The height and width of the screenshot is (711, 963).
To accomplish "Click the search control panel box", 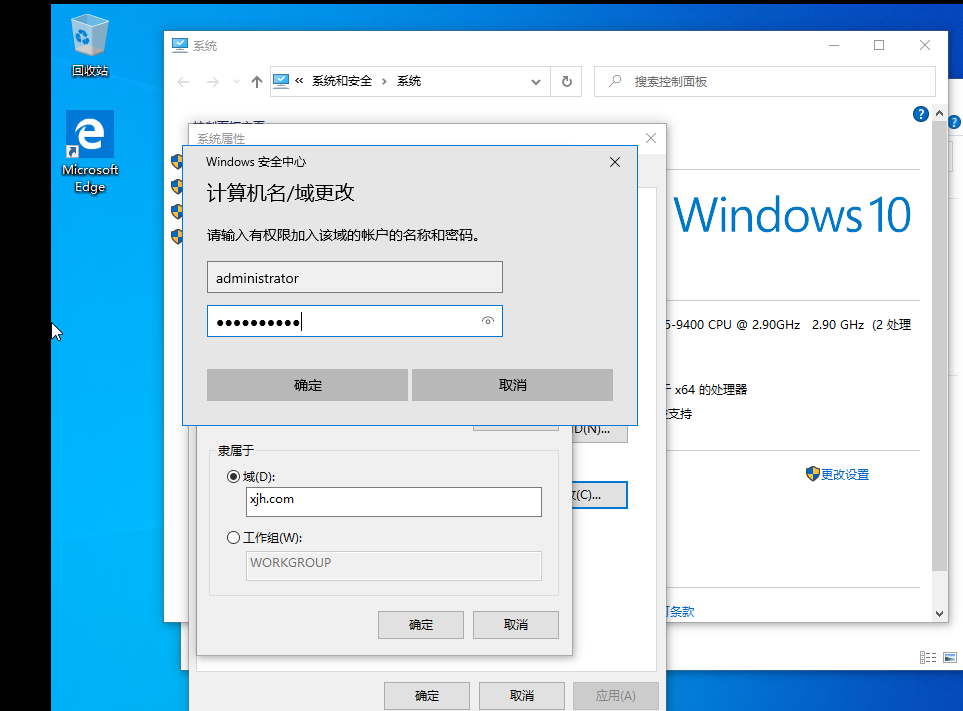I will point(765,82).
